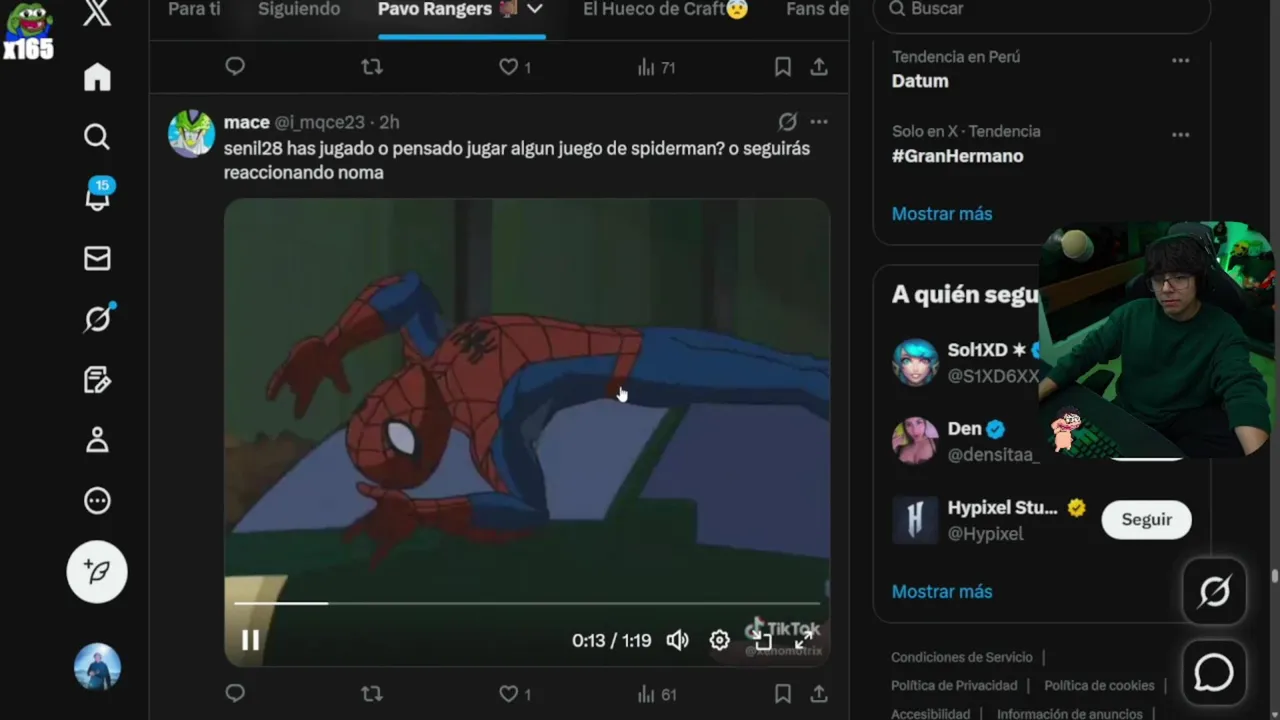Open floating Grok button
1280x720 pixels.
[x=1214, y=592]
